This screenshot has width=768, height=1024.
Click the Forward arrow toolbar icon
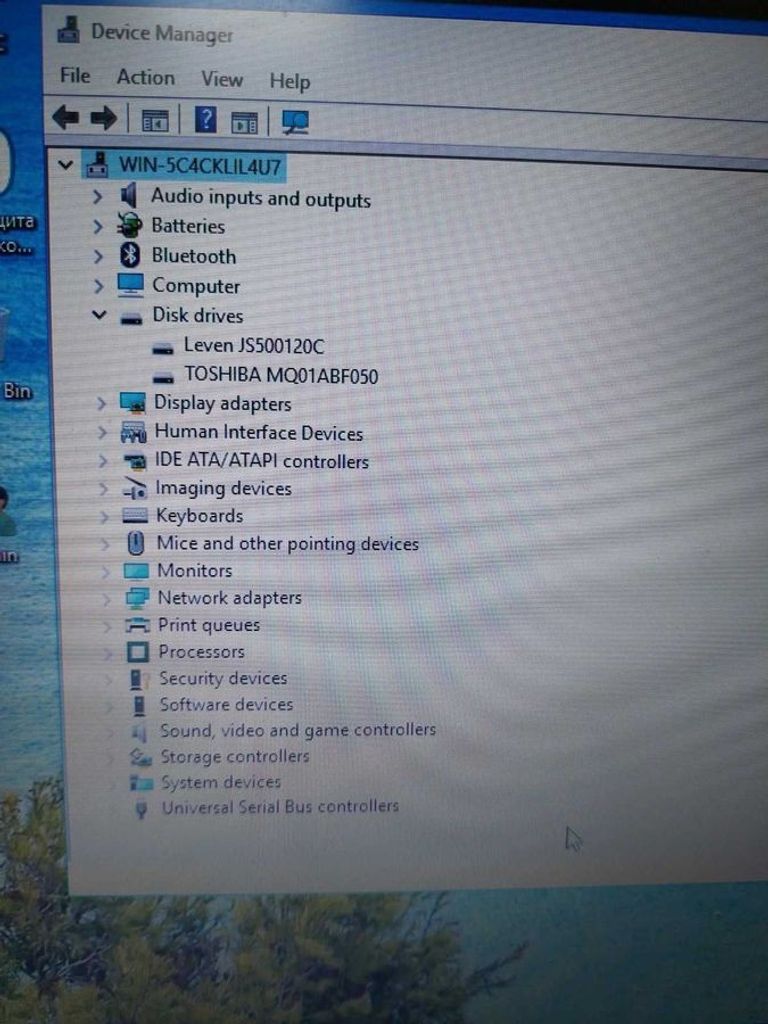[x=103, y=119]
